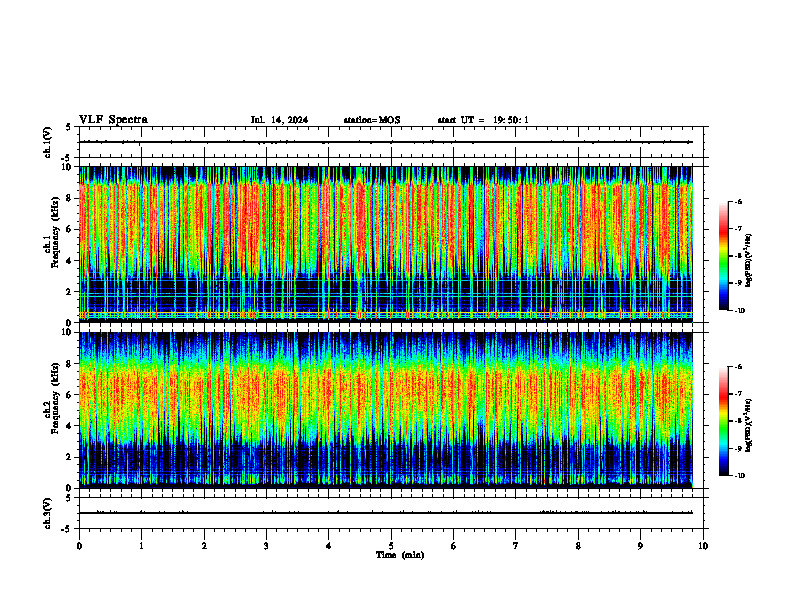Click time axis tick label "2"
The image size is (792, 612).
tap(204, 546)
